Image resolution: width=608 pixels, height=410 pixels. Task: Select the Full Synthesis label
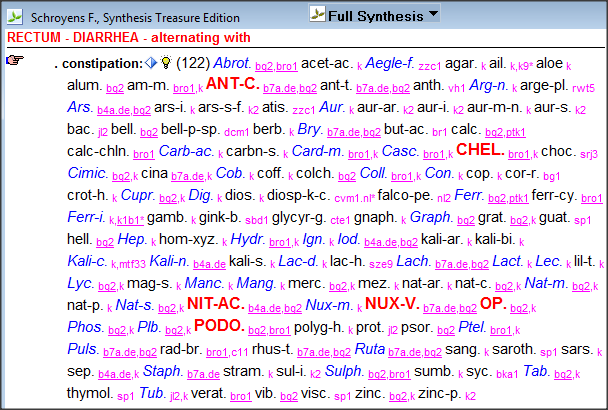(375, 16)
